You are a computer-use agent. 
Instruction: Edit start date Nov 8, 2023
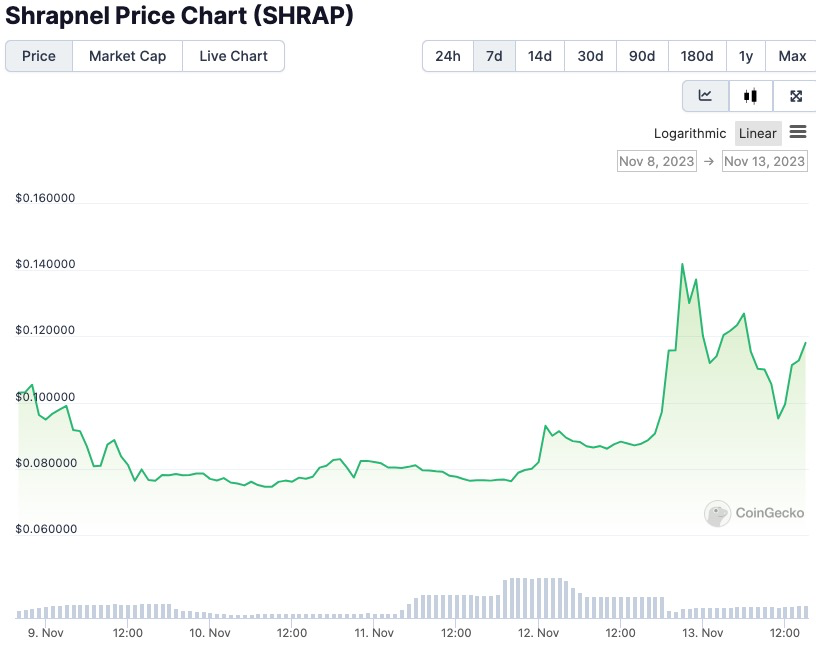coord(656,161)
